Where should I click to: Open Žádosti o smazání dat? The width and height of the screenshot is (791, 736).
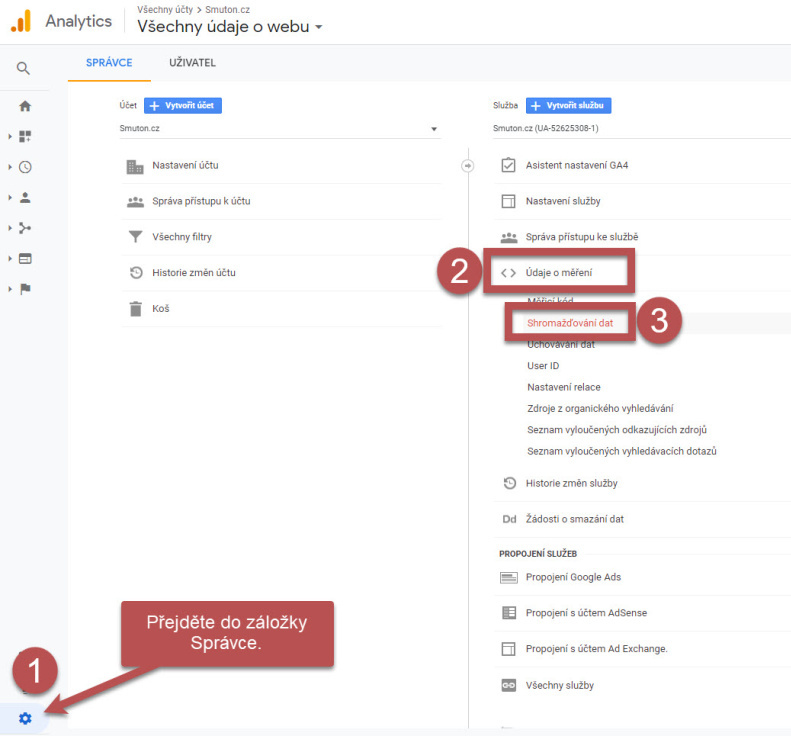(x=642, y=519)
